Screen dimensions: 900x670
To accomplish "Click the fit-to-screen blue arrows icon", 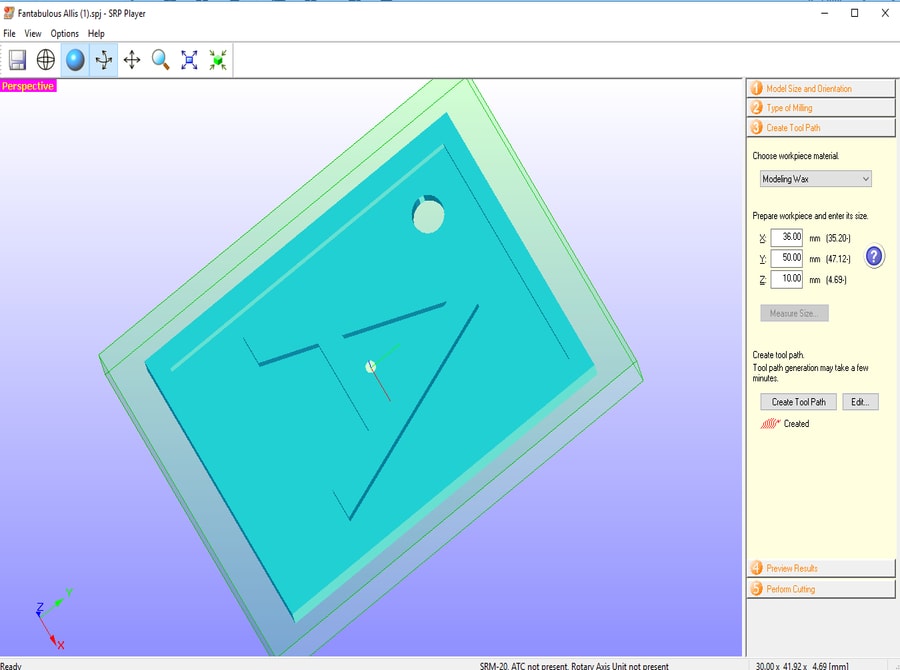I will 189,60.
